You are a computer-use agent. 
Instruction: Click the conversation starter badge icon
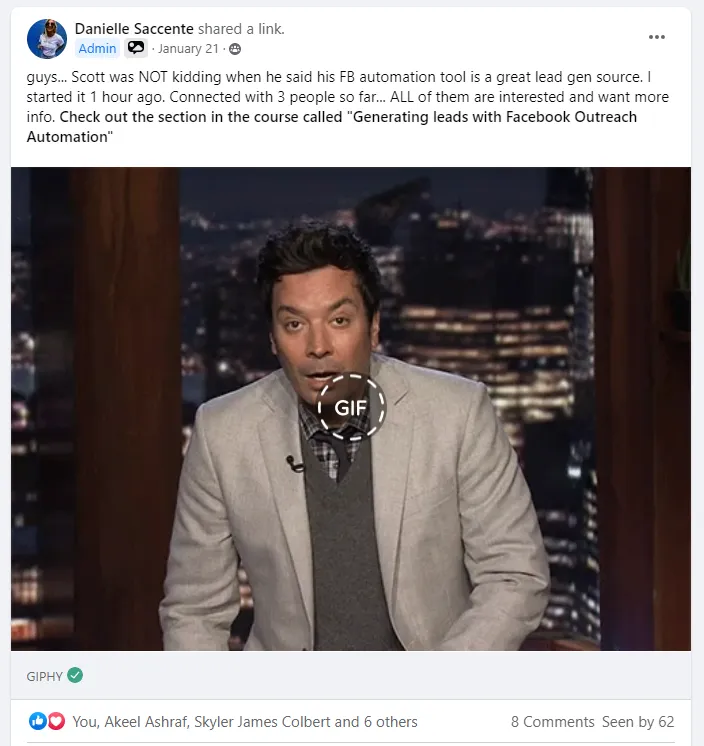coord(136,48)
